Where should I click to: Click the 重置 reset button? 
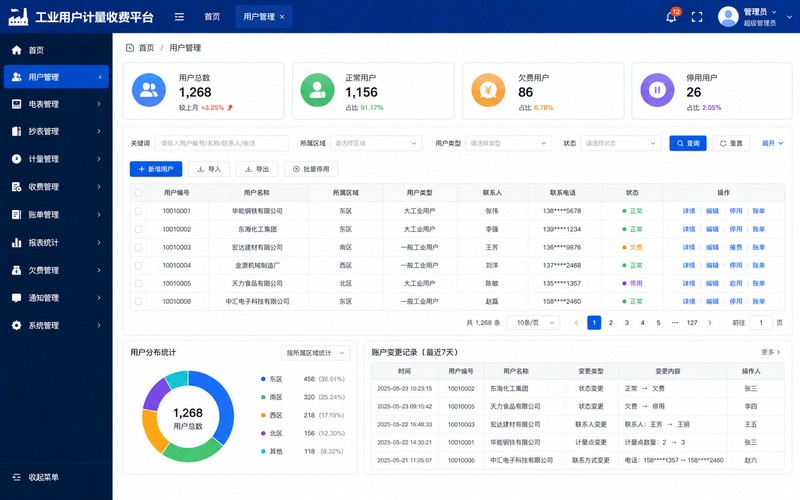(731, 143)
